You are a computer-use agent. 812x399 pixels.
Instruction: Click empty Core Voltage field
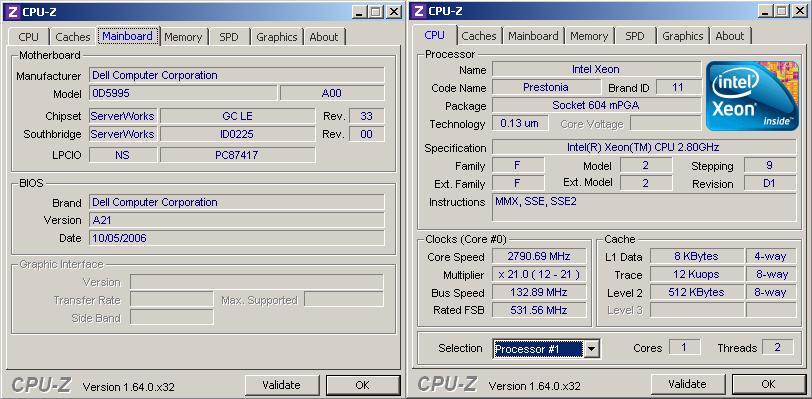click(665, 123)
